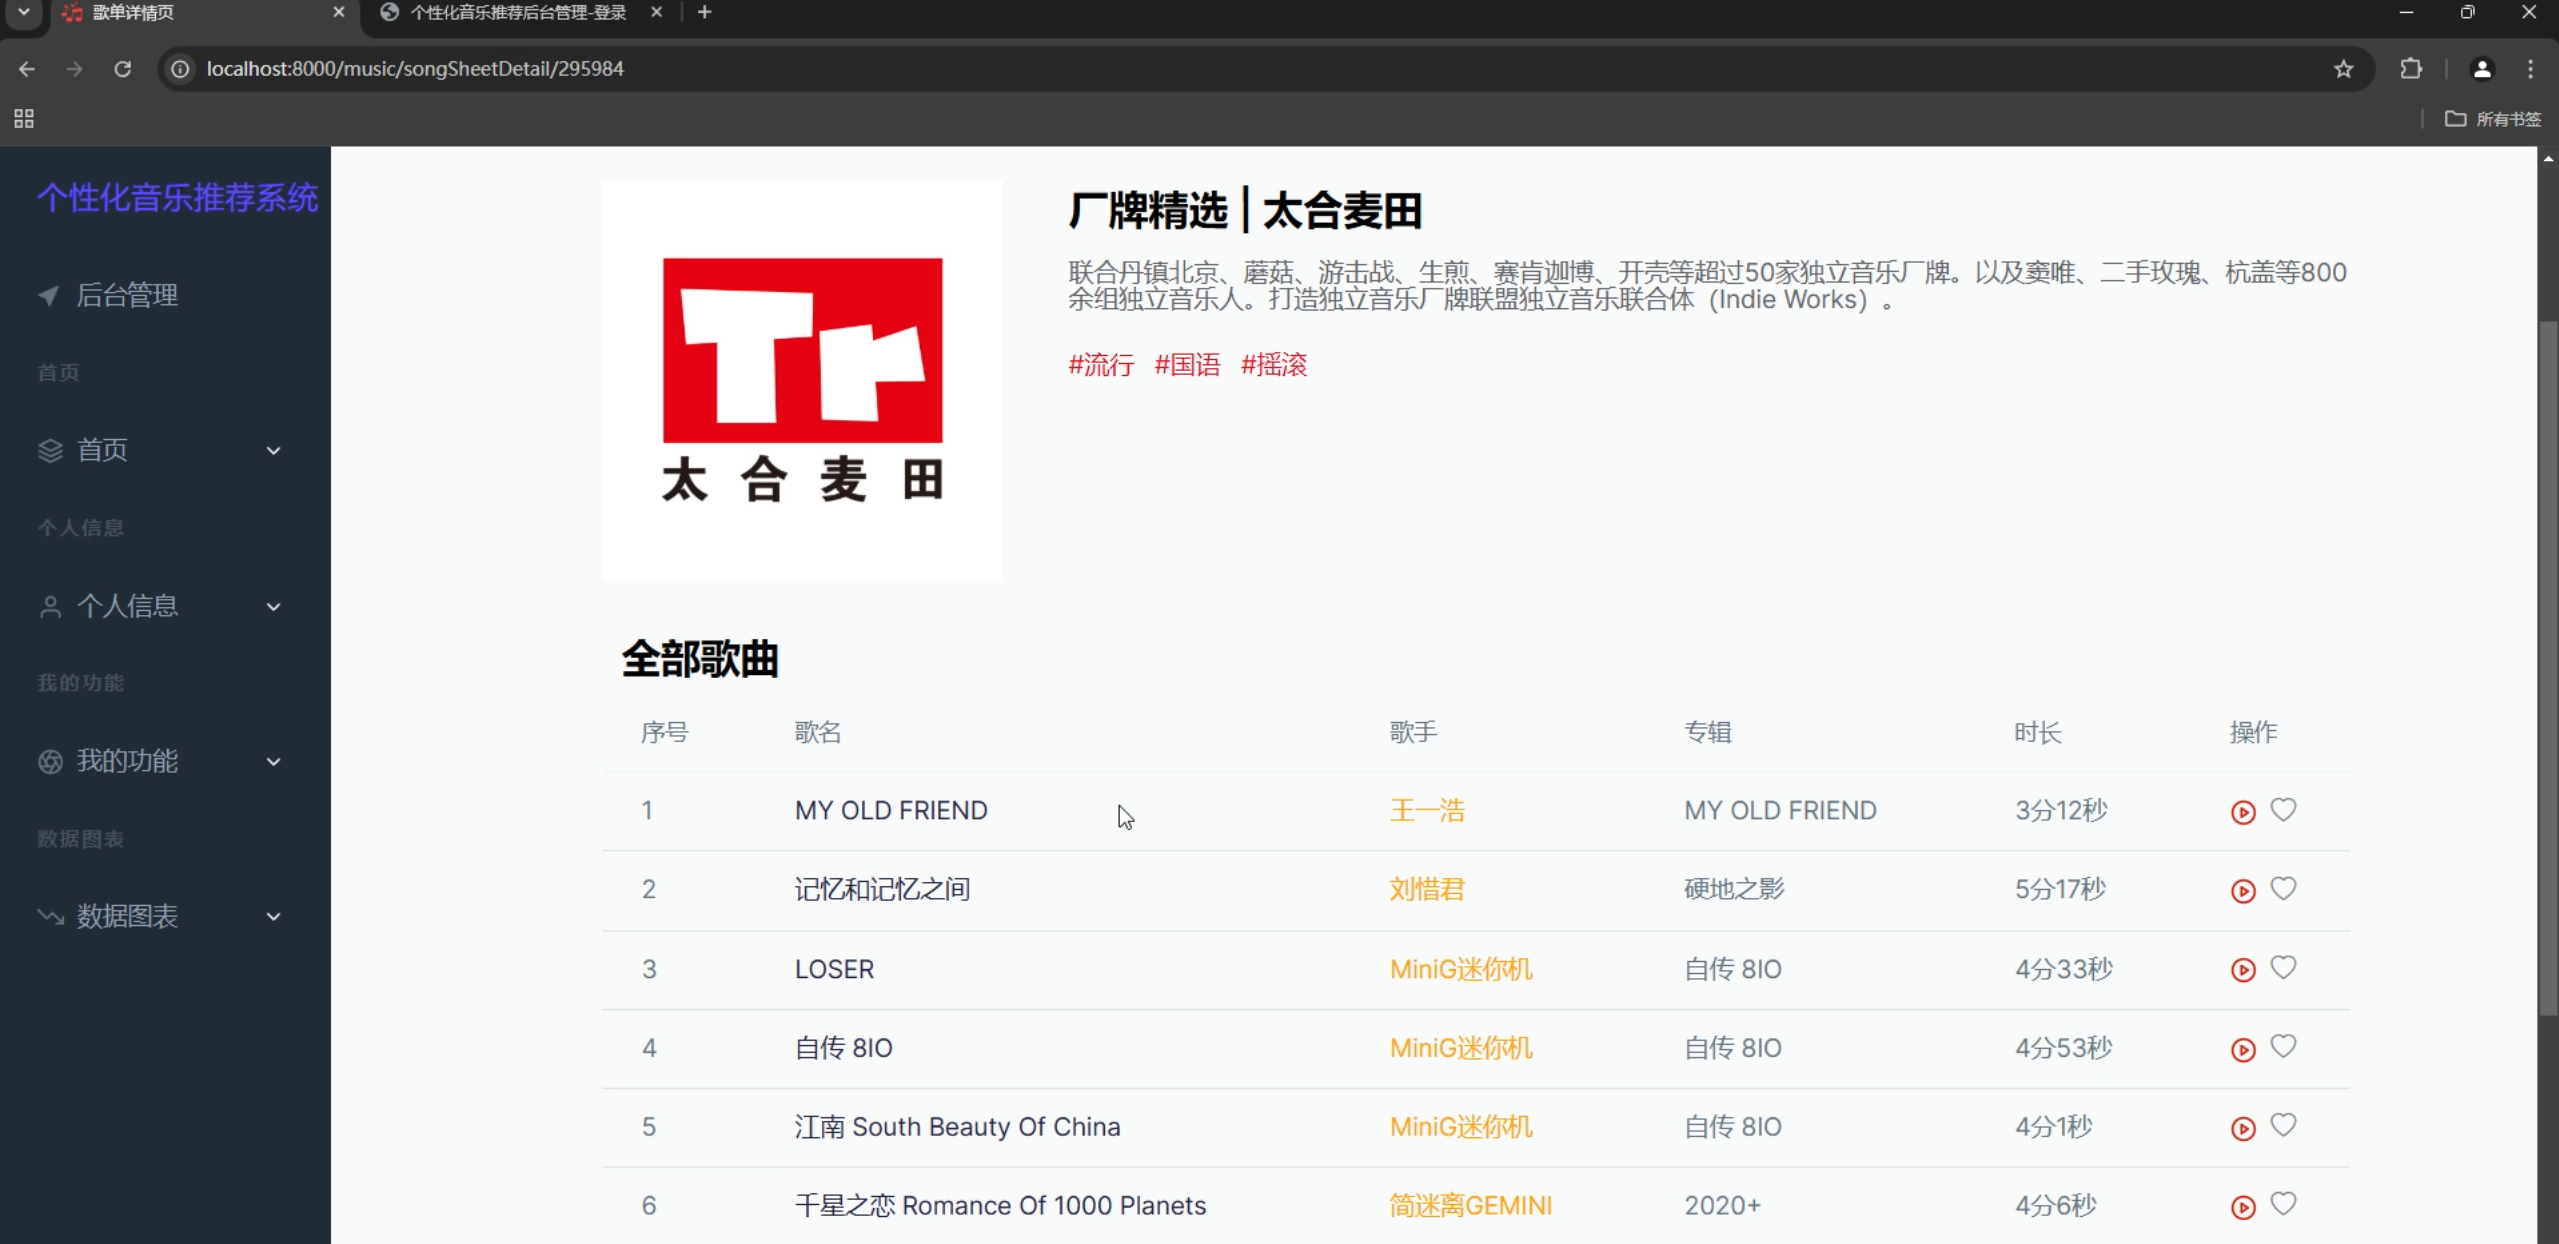This screenshot has width=2559, height=1244.
Task: Select the #国语 tag
Action: coord(1188,365)
